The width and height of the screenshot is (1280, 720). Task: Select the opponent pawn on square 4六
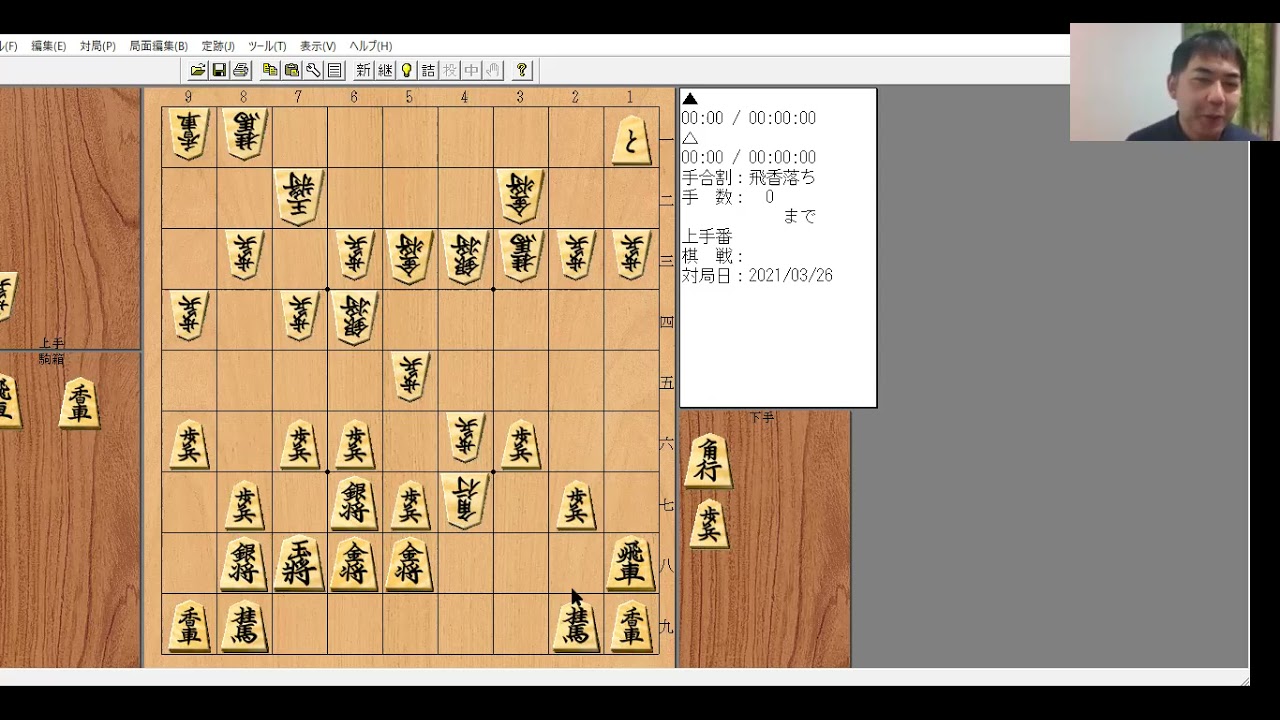(x=464, y=440)
